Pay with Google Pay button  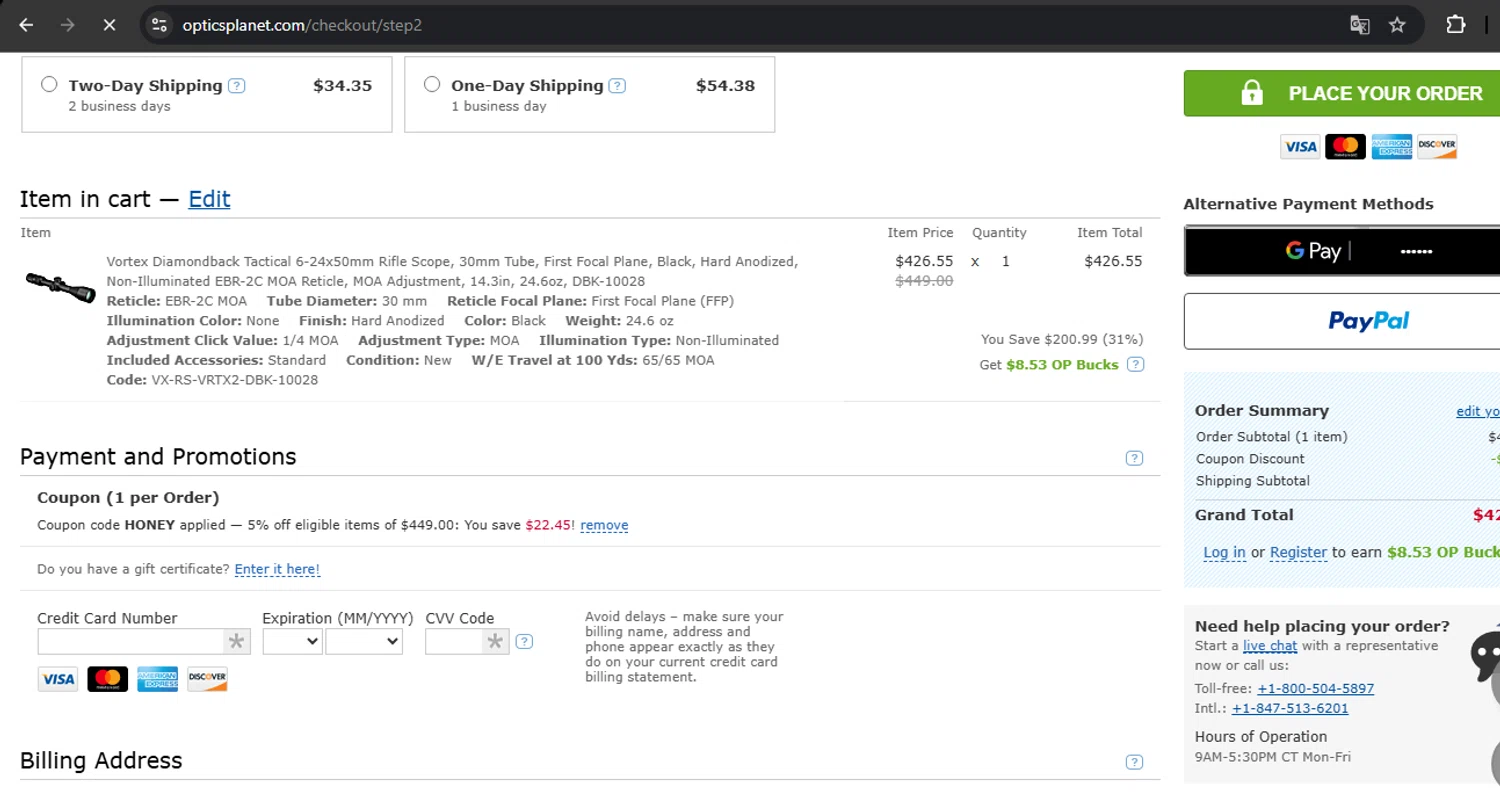(1341, 251)
